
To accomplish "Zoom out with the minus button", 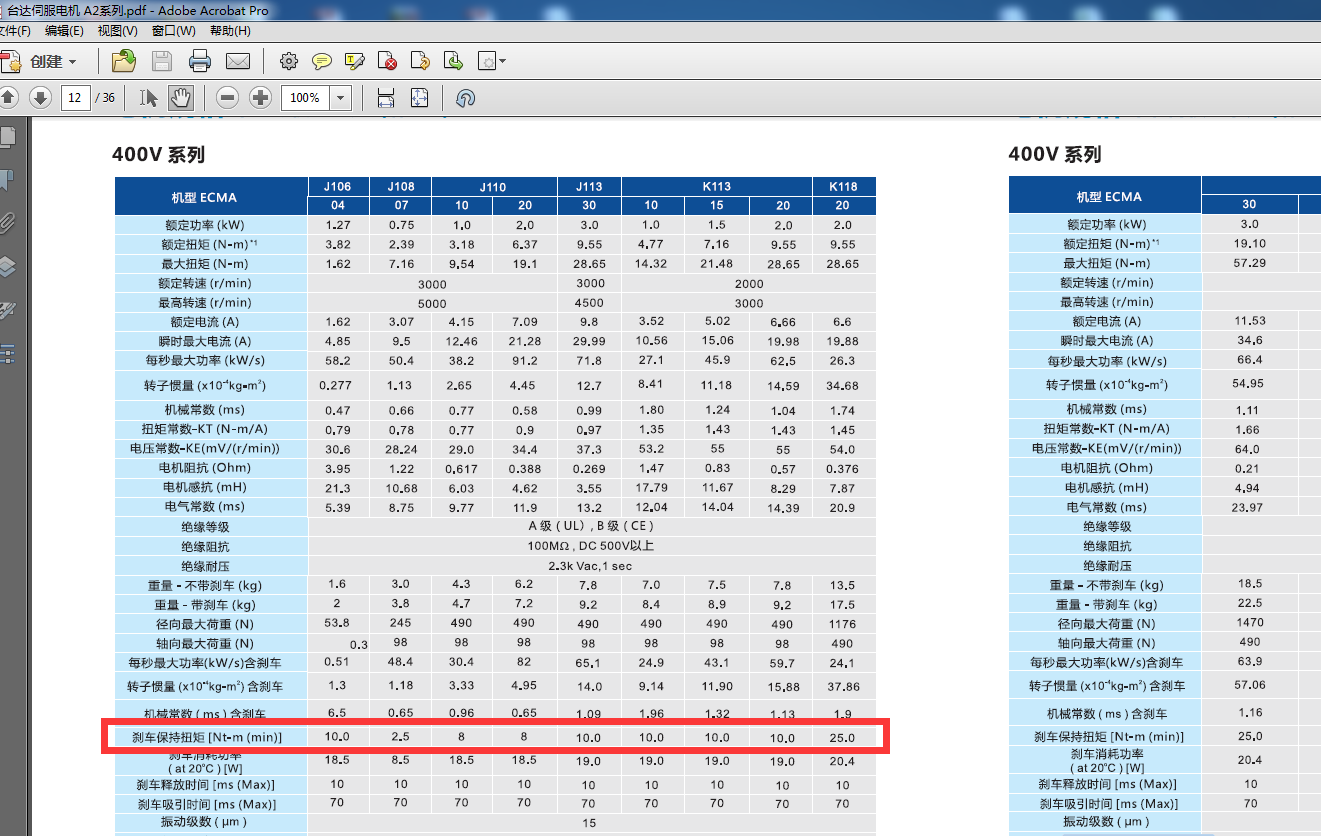I will pyautogui.click(x=227, y=97).
